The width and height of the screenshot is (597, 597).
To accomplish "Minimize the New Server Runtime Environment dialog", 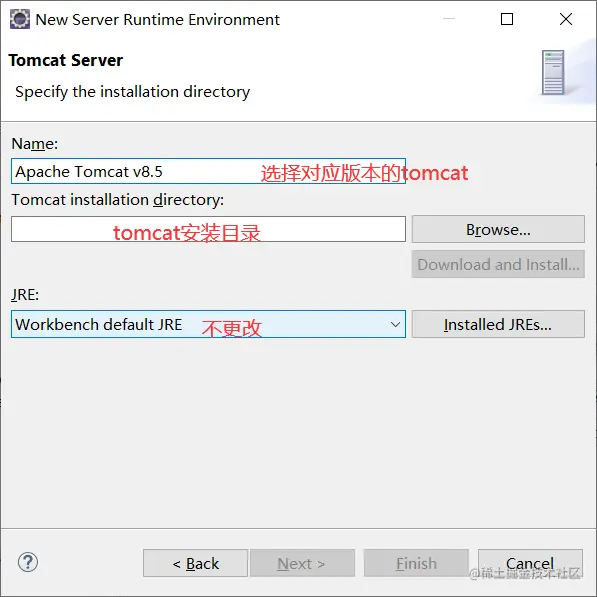I will click(x=449, y=19).
